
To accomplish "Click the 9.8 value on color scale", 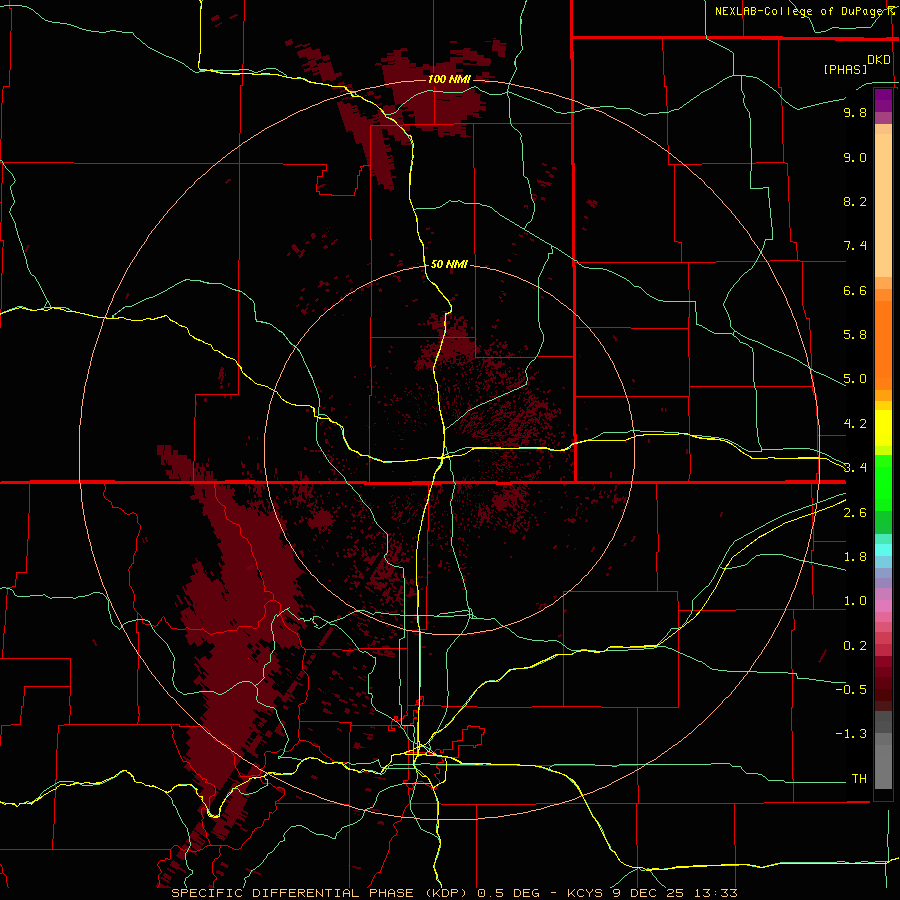I will [855, 112].
